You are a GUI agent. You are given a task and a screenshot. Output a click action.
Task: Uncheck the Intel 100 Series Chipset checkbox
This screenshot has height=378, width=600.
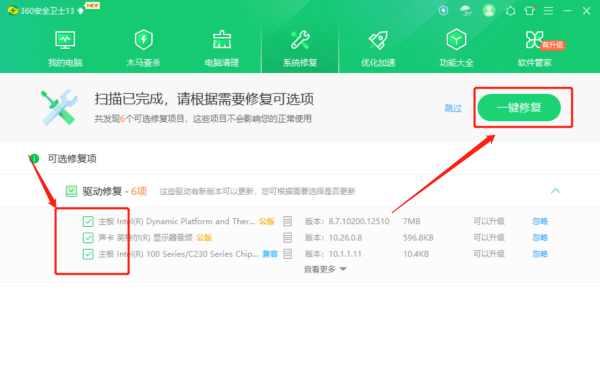(x=88, y=254)
